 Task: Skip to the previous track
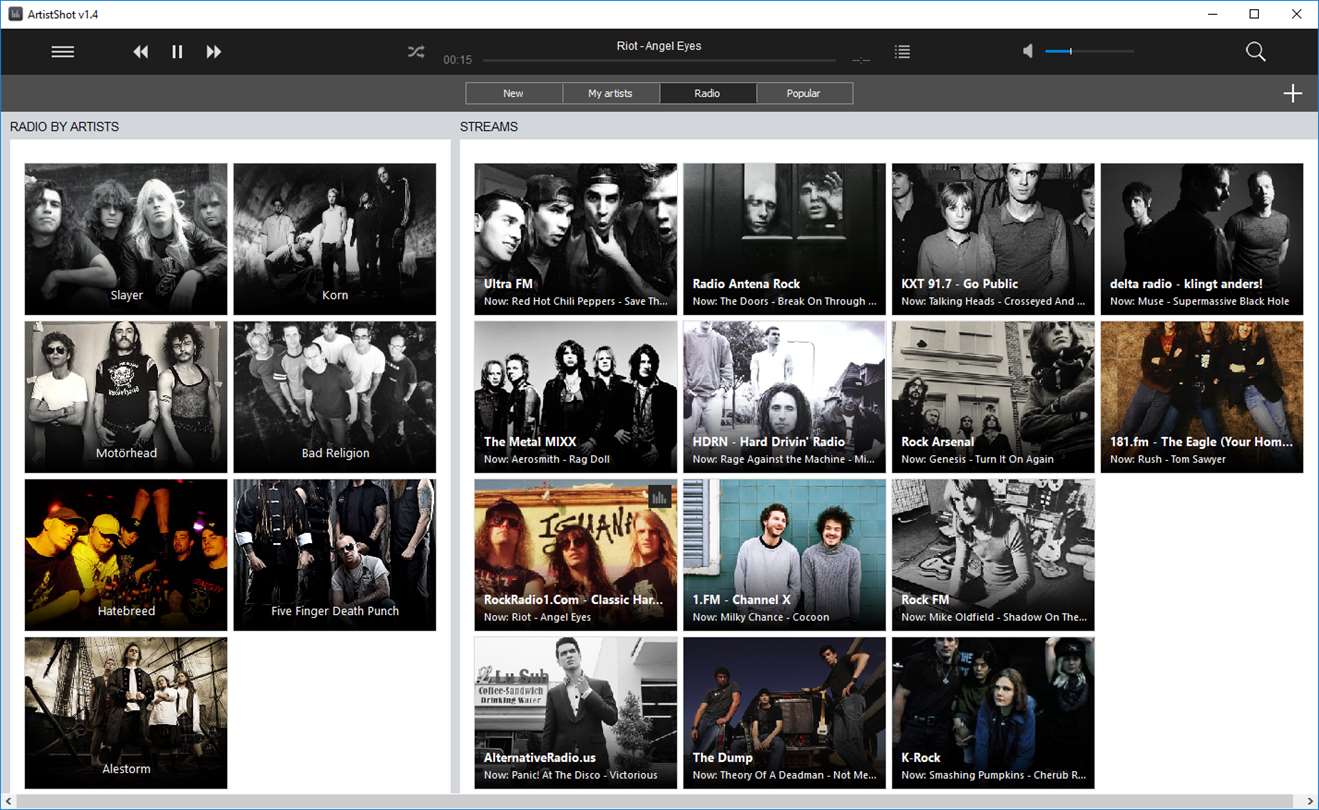point(141,52)
